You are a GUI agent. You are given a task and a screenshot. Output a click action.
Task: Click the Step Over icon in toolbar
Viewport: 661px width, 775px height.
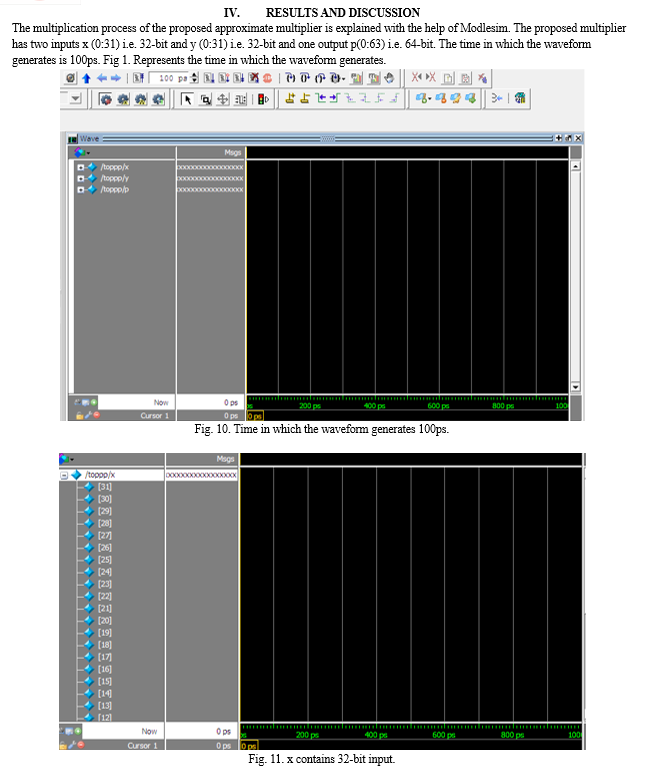(x=305, y=78)
